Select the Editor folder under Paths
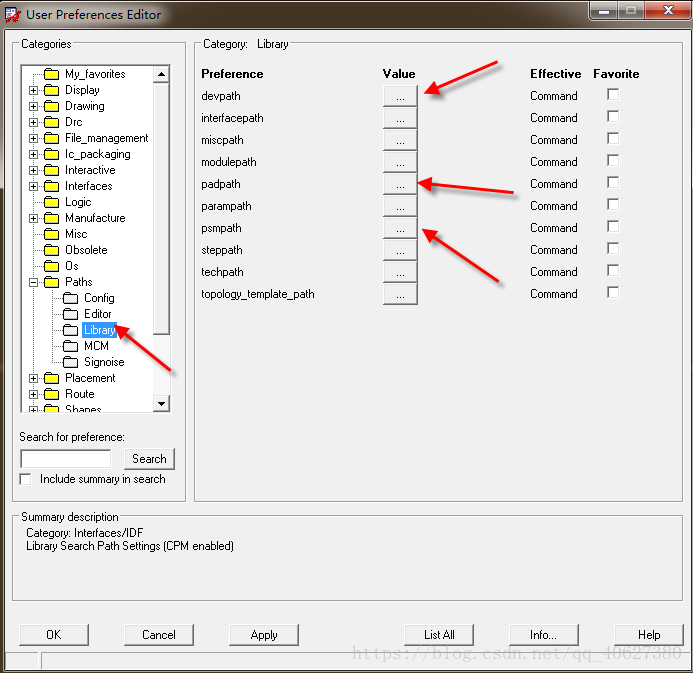The width and height of the screenshot is (693, 673). [x=97, y=314]
